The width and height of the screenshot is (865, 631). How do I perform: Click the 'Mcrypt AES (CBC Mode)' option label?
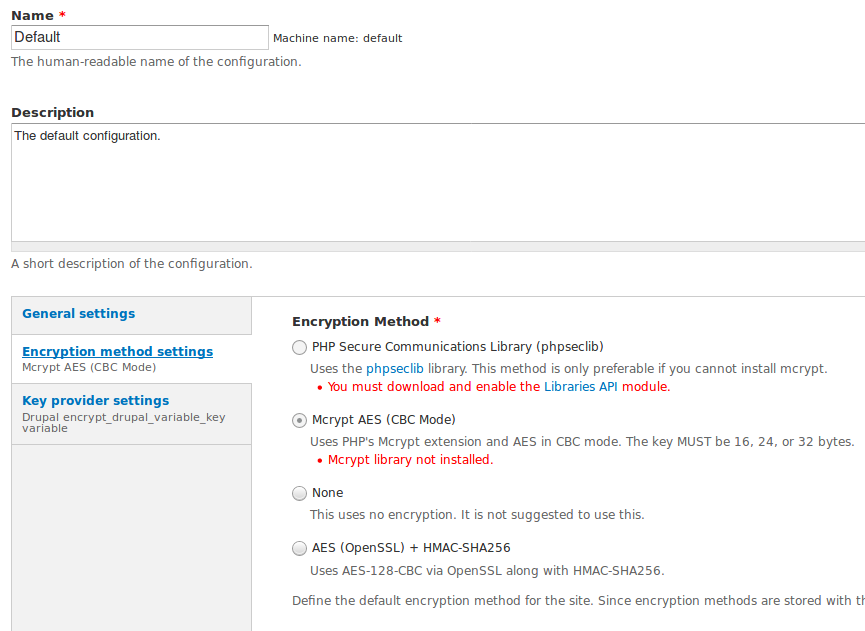coord(384,420)
